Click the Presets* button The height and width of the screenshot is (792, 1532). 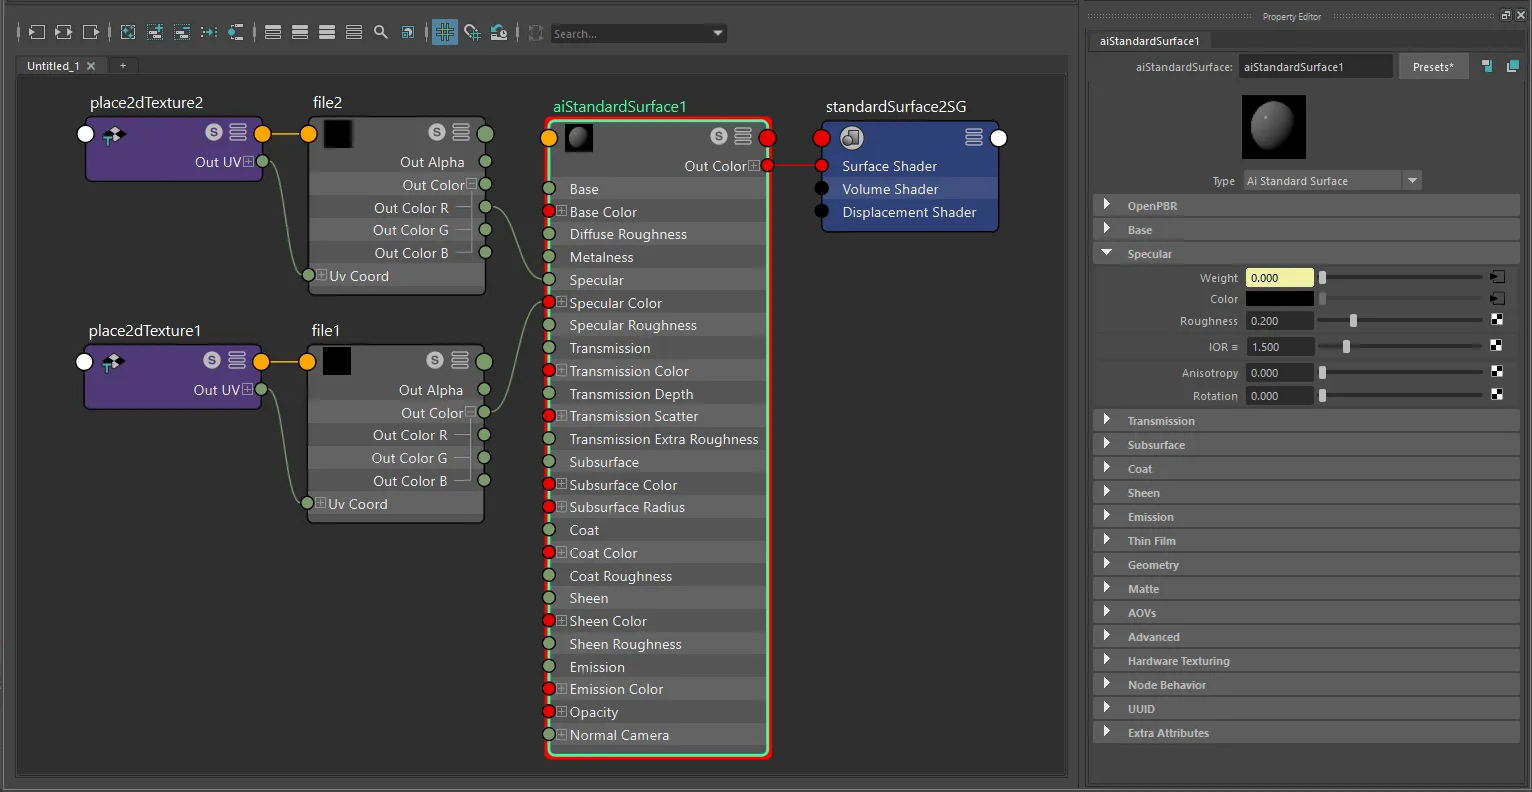coord(1433,67)
